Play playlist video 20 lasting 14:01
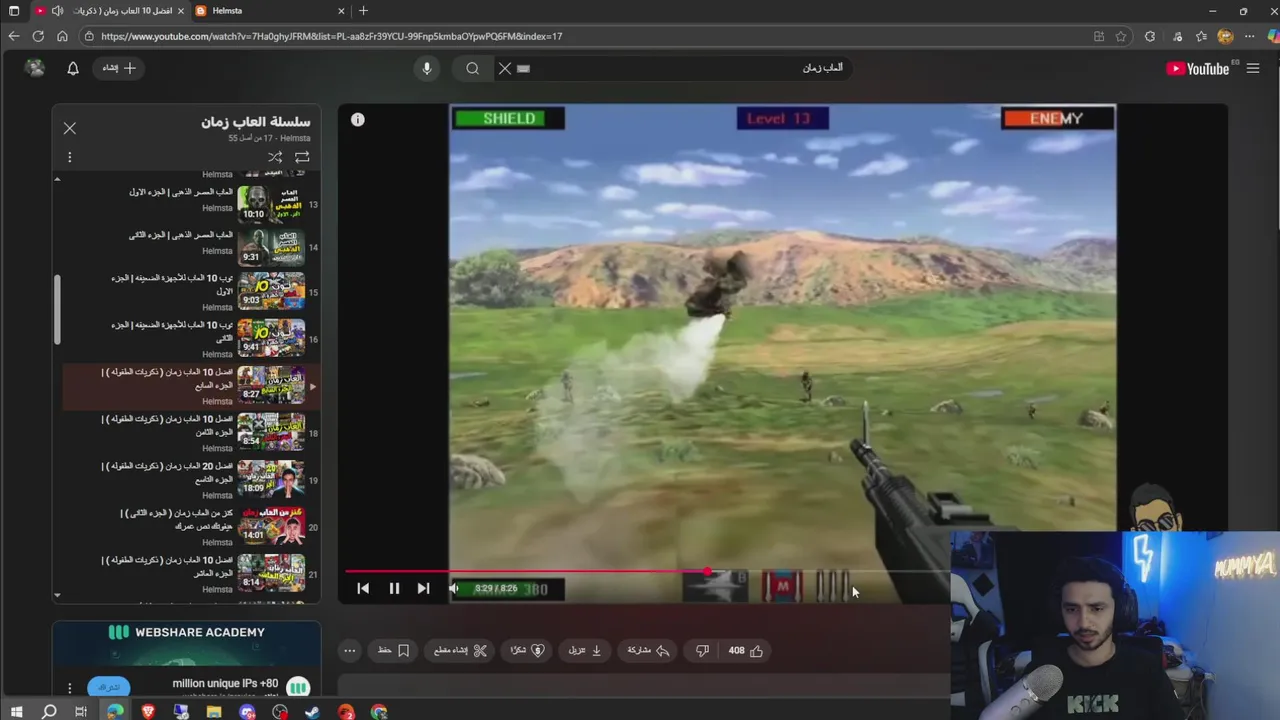The width and height of the screenshot is (1280, 720). point(190,527)
